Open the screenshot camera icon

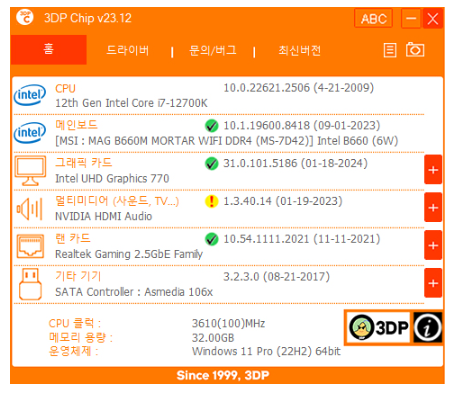415,50
